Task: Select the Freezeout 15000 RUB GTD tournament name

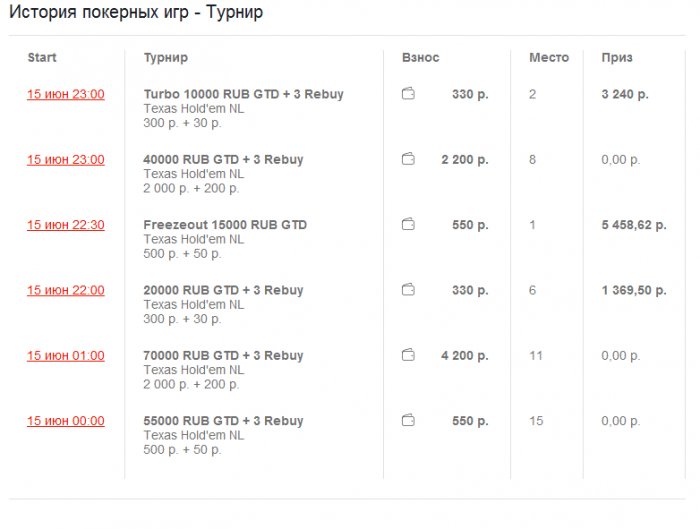Action: pyautogui.click(x=225, y=225)
